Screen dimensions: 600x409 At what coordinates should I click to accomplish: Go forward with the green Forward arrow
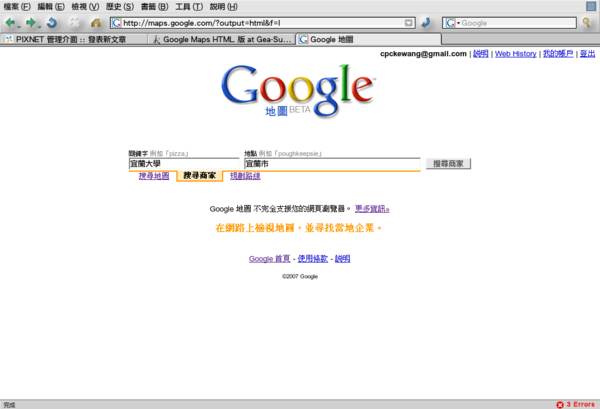(x=30, y=23)
